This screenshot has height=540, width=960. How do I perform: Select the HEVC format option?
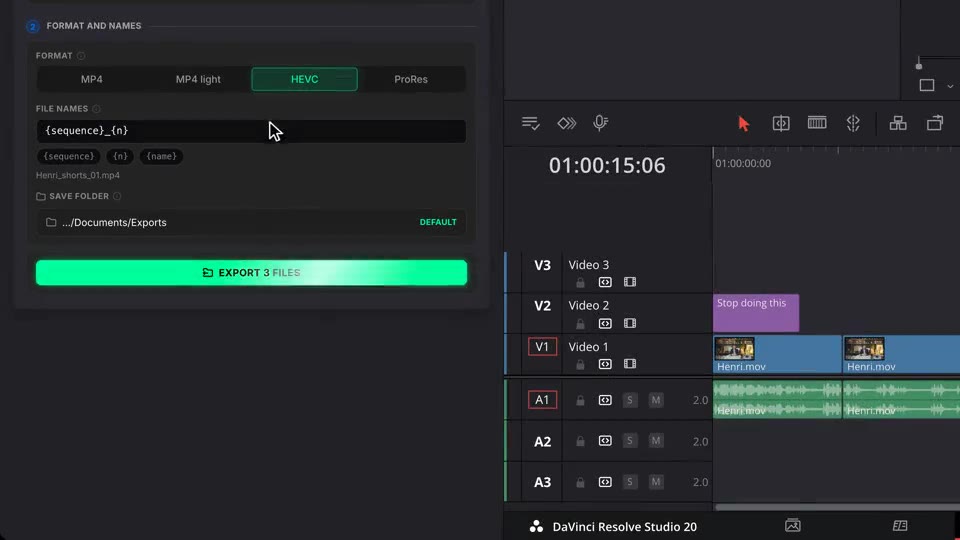point(304,80)
